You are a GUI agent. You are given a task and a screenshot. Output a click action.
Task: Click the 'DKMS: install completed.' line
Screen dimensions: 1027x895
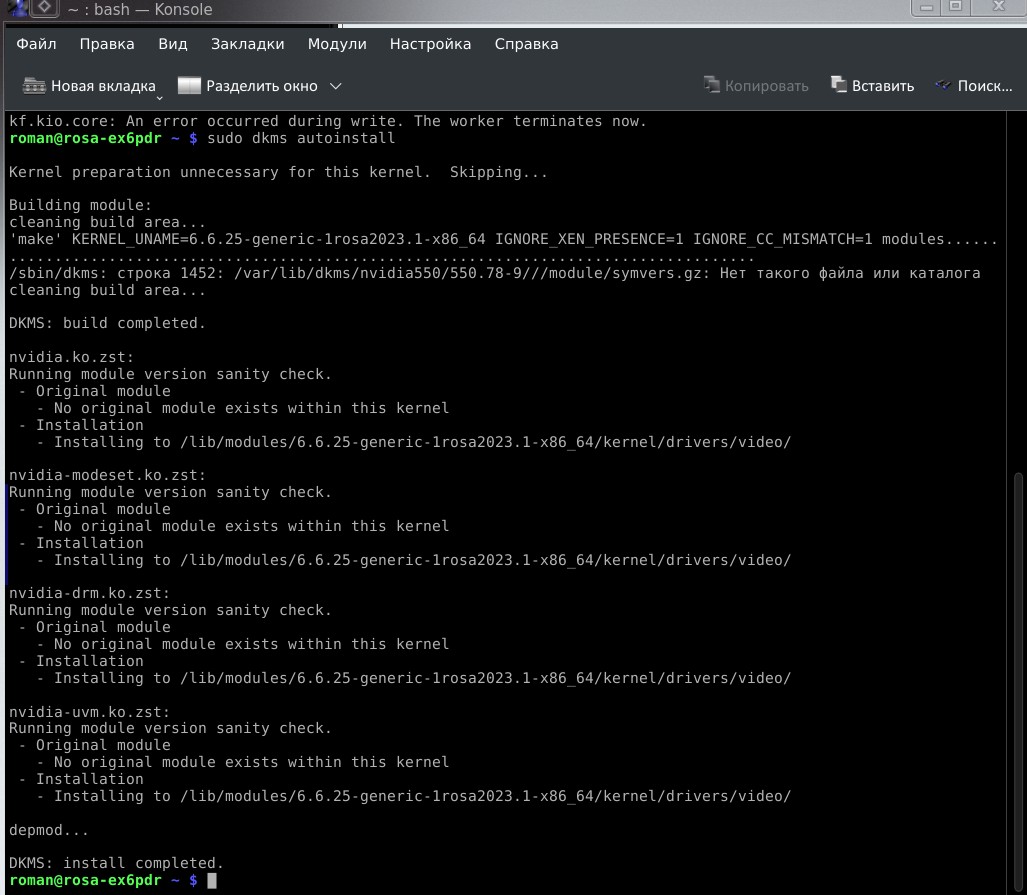coord(116,863)
